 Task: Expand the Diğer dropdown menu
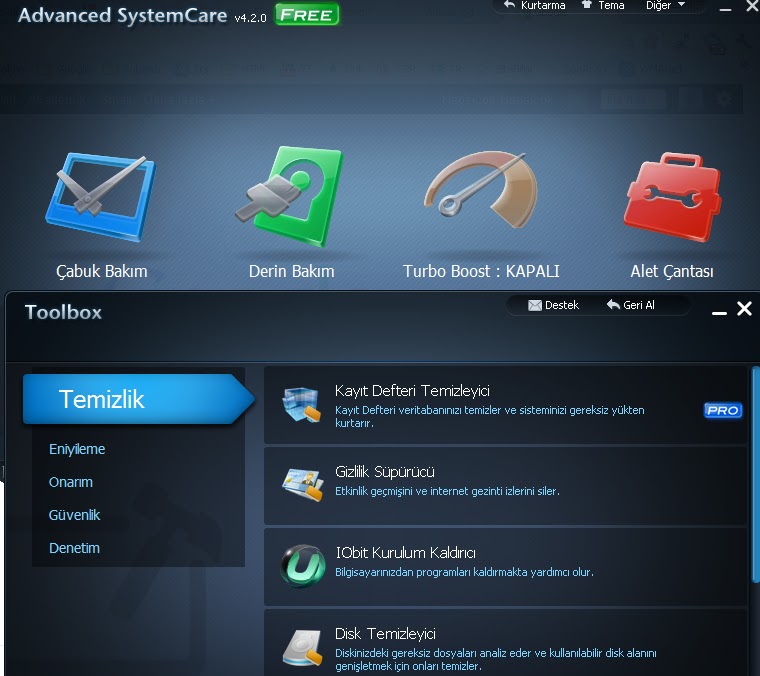[x=665, y=5]
